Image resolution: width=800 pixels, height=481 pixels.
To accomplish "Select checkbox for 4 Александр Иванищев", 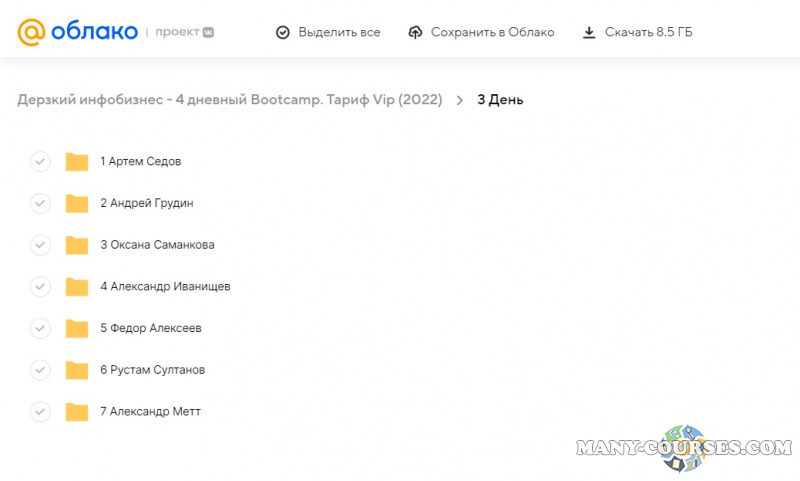I will 40,287.
